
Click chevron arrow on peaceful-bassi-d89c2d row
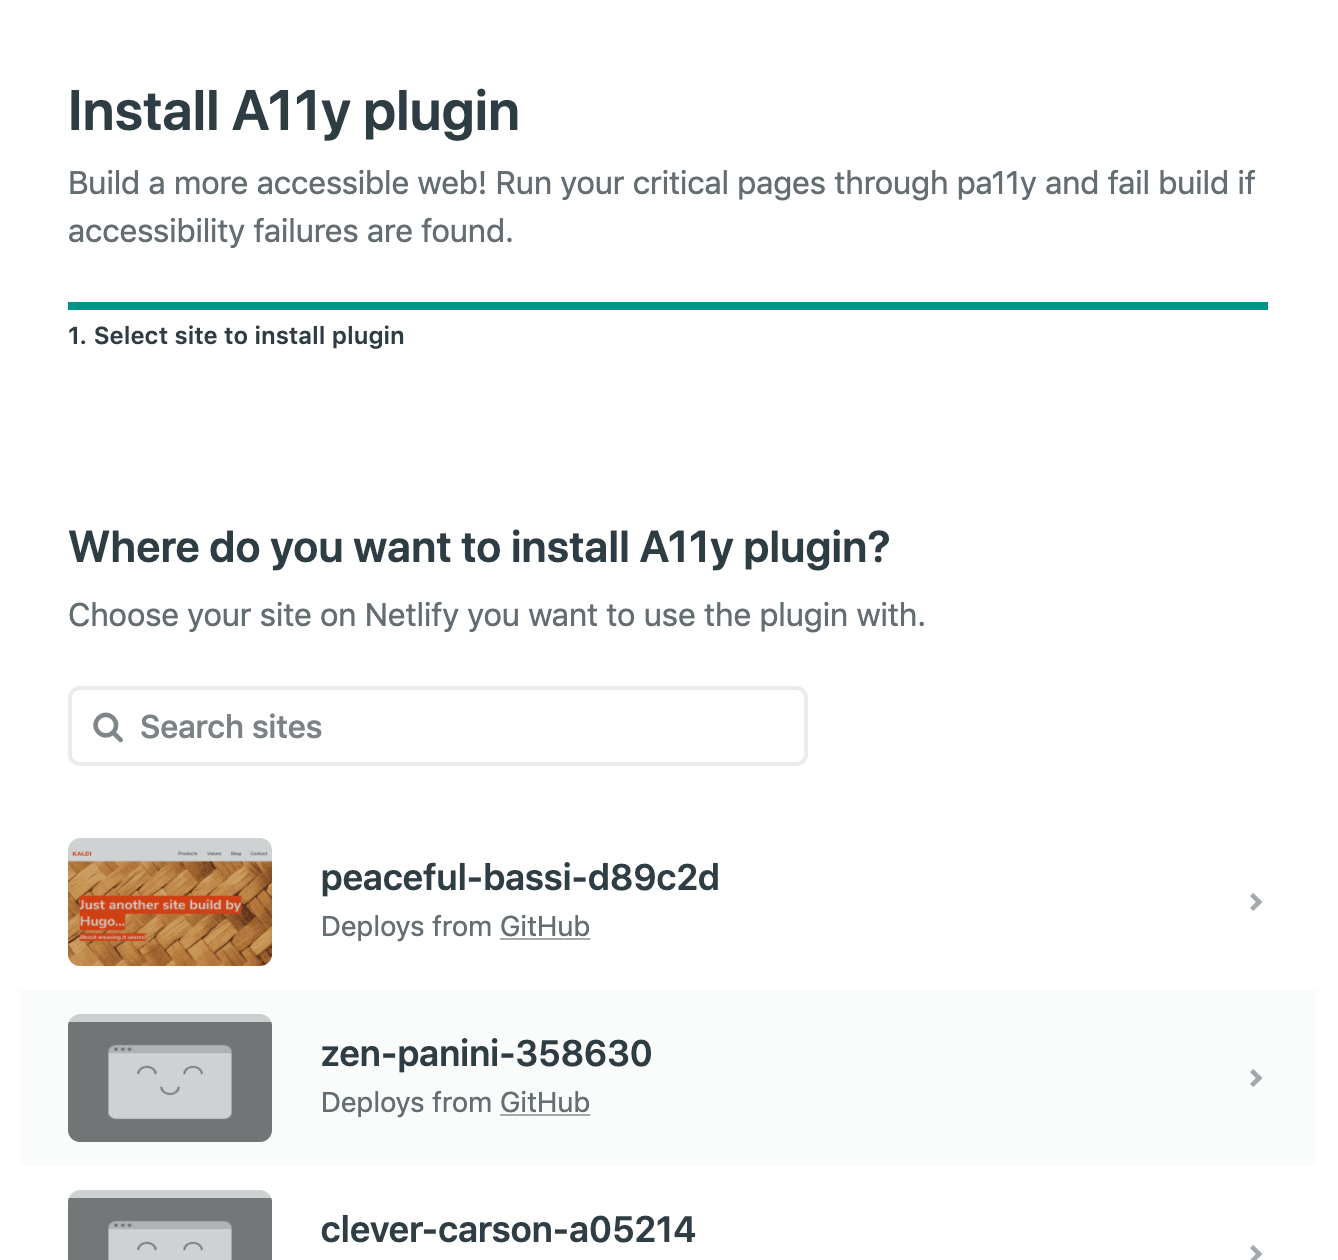point(1256,902)
